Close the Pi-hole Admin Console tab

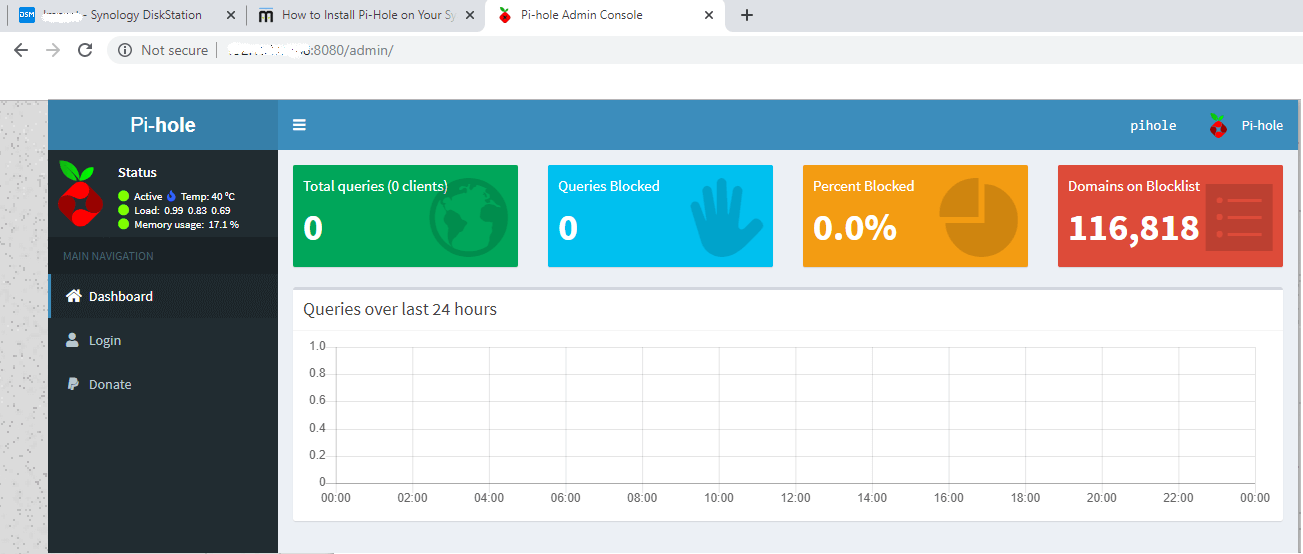(710, 15)
